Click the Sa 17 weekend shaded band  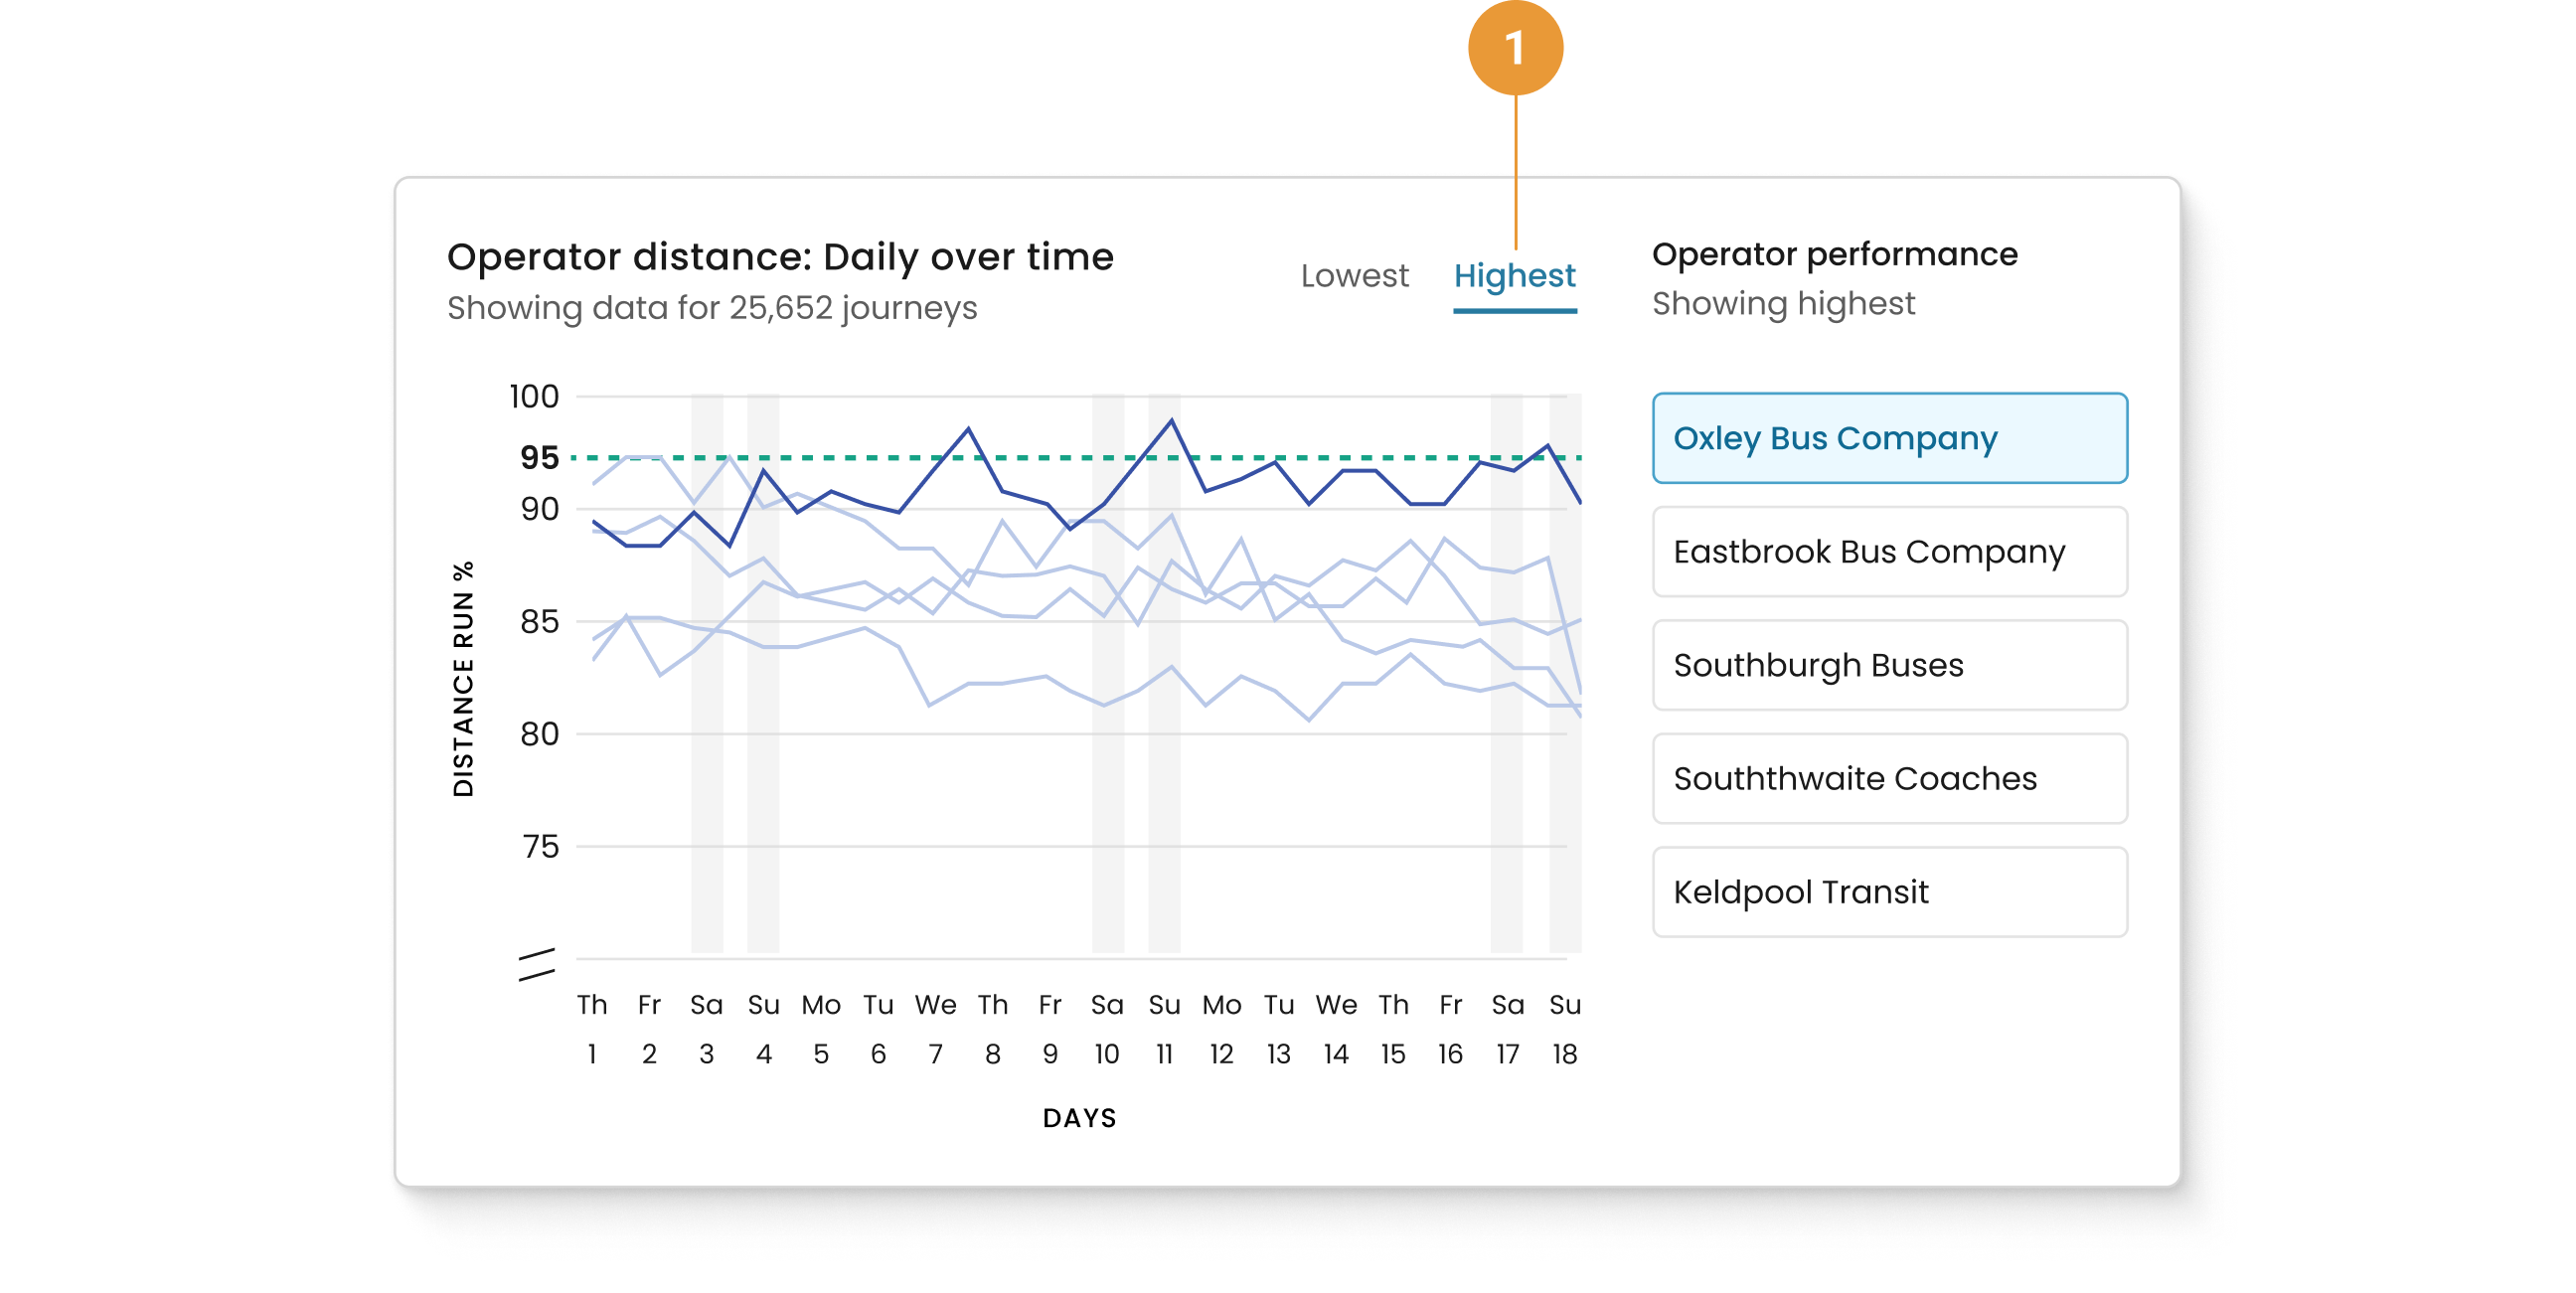click(1506, 800)
